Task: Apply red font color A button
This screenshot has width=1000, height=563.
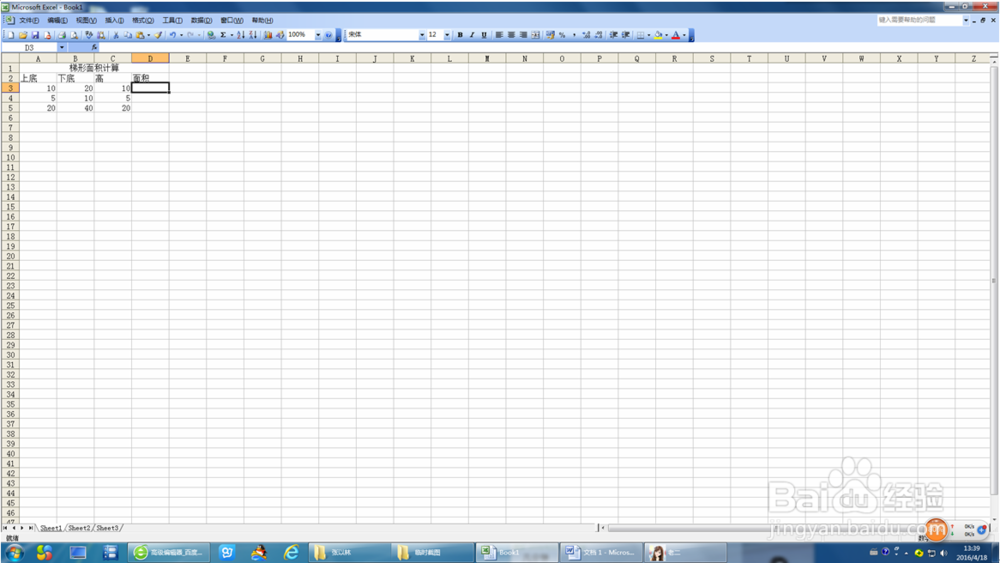Action: pyautogui.click(x=676, y=35)
